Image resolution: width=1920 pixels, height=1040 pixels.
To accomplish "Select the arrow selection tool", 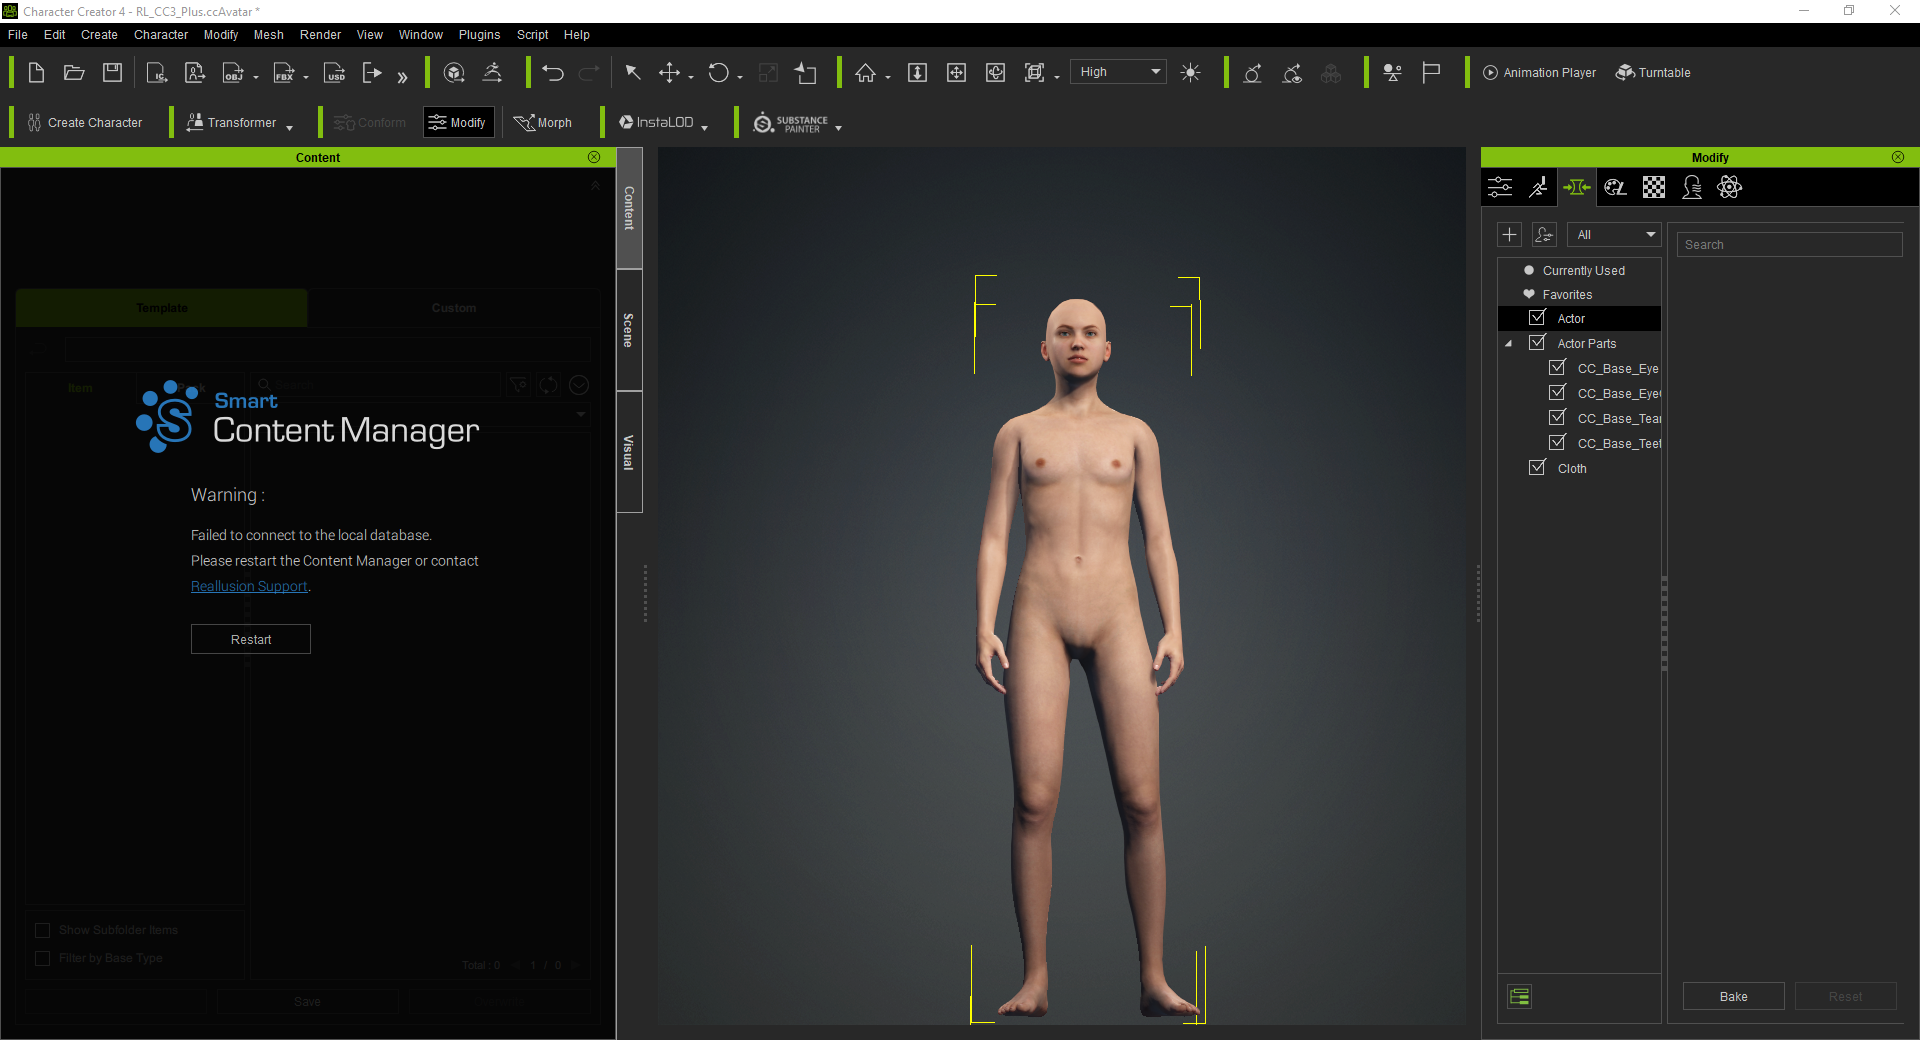I will pos(632,73).
